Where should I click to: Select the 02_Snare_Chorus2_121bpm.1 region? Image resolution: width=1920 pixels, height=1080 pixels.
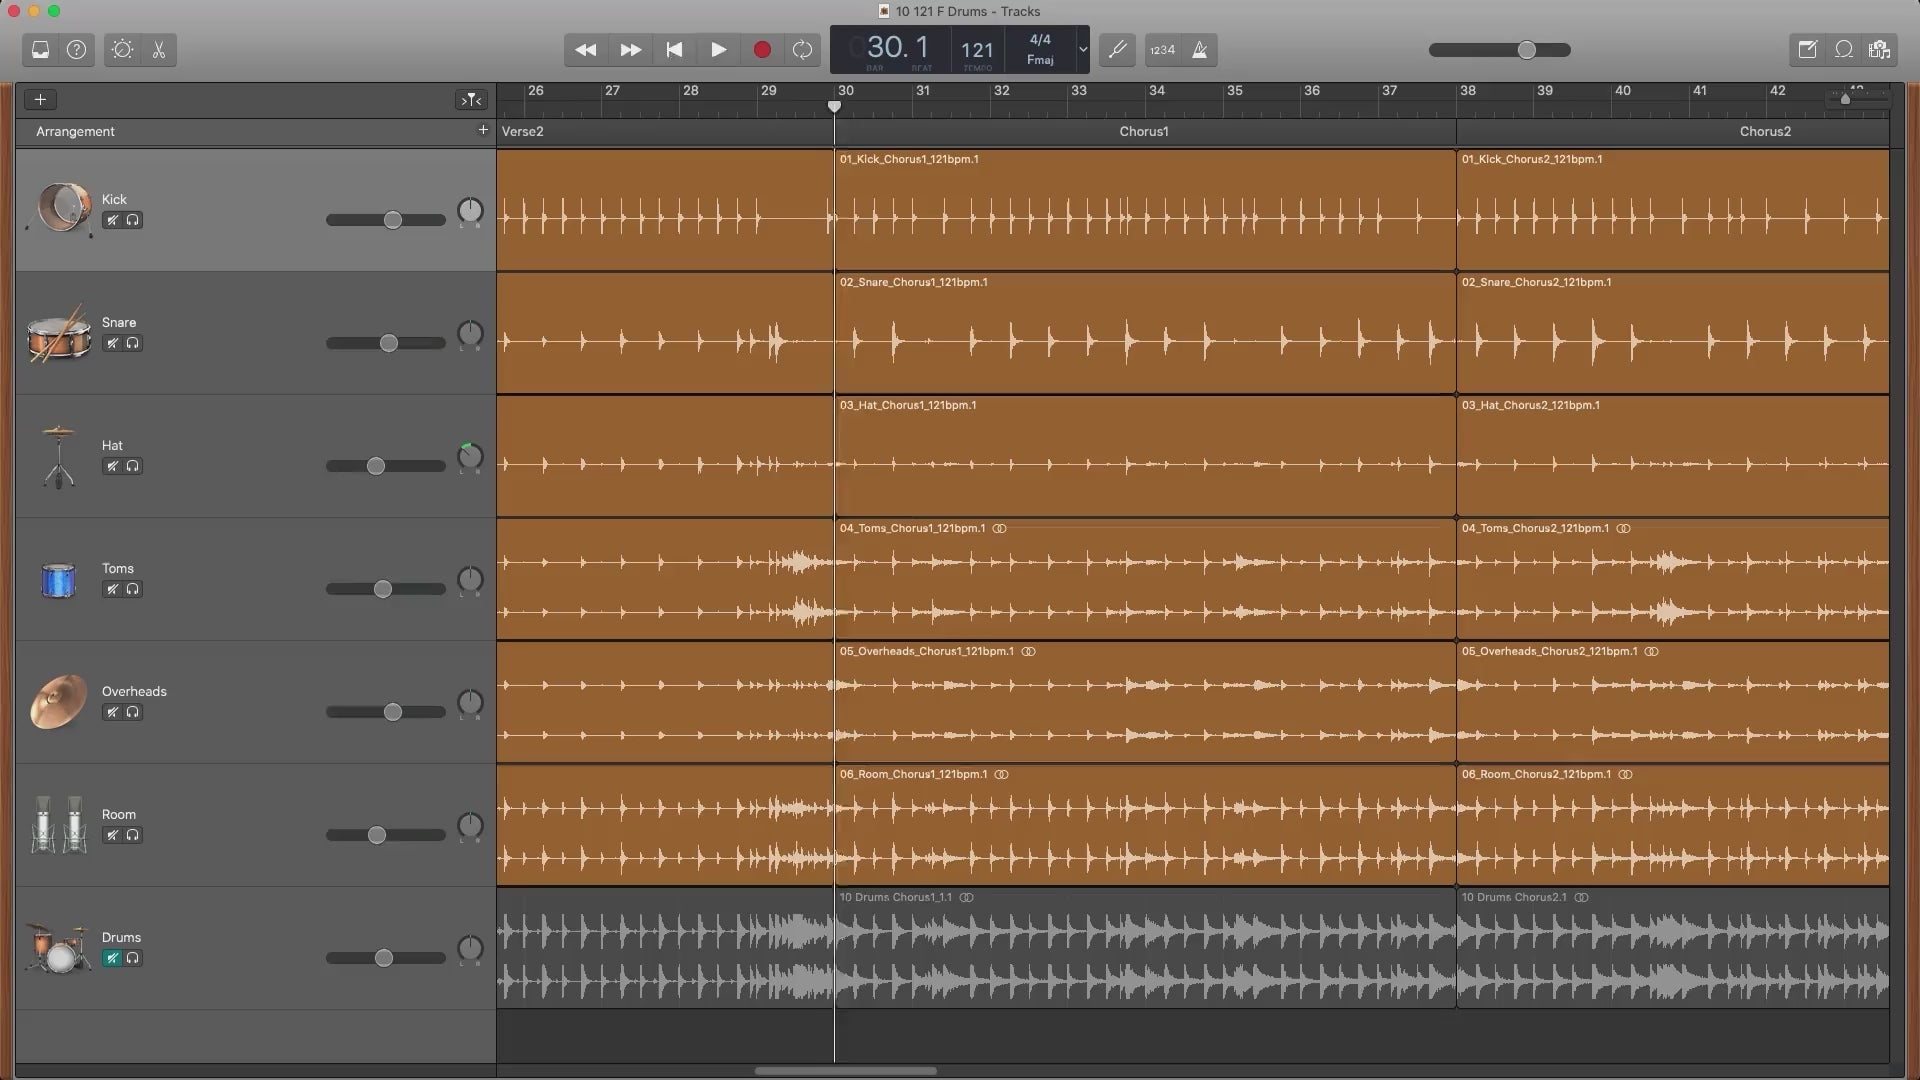click(1673, 333)
